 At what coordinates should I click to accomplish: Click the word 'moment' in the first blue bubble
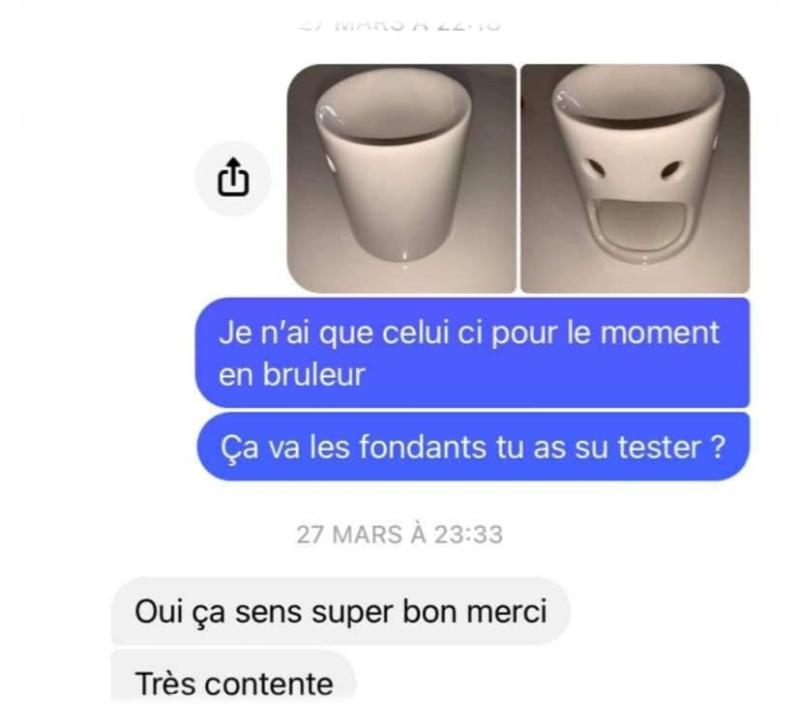point(660,333)
